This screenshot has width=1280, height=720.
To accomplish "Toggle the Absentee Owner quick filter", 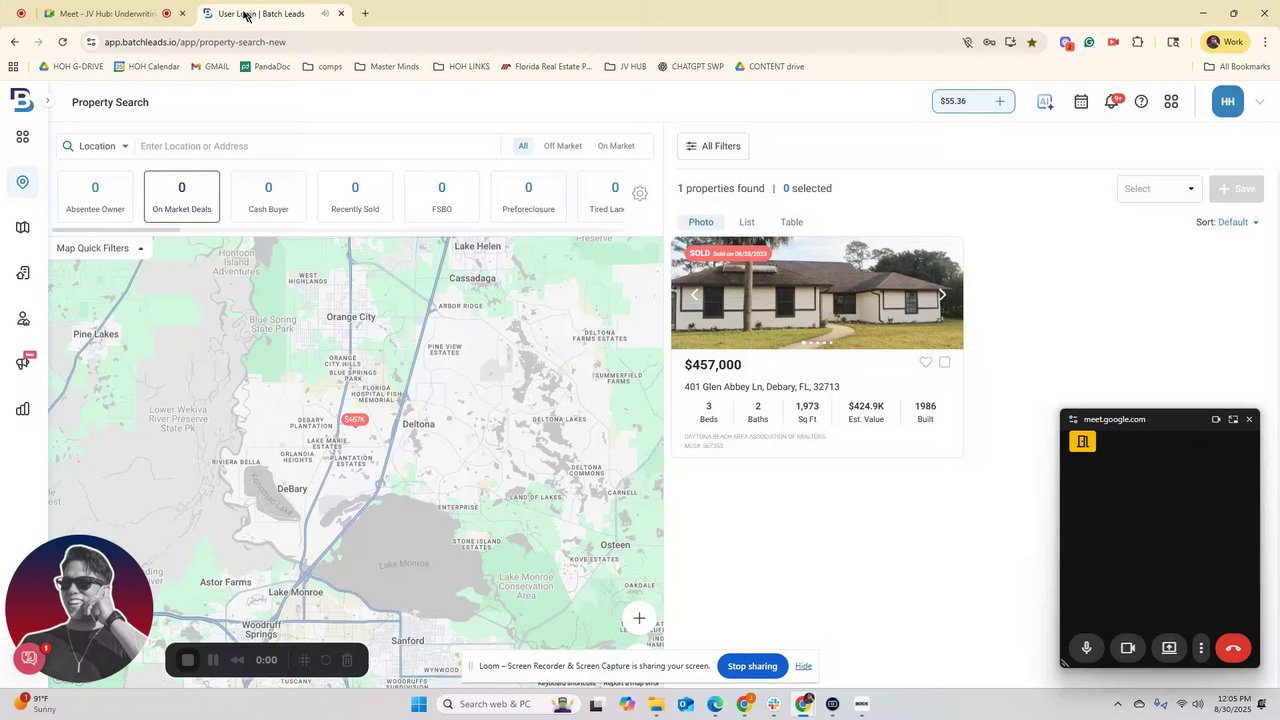I will pos(95,197).
